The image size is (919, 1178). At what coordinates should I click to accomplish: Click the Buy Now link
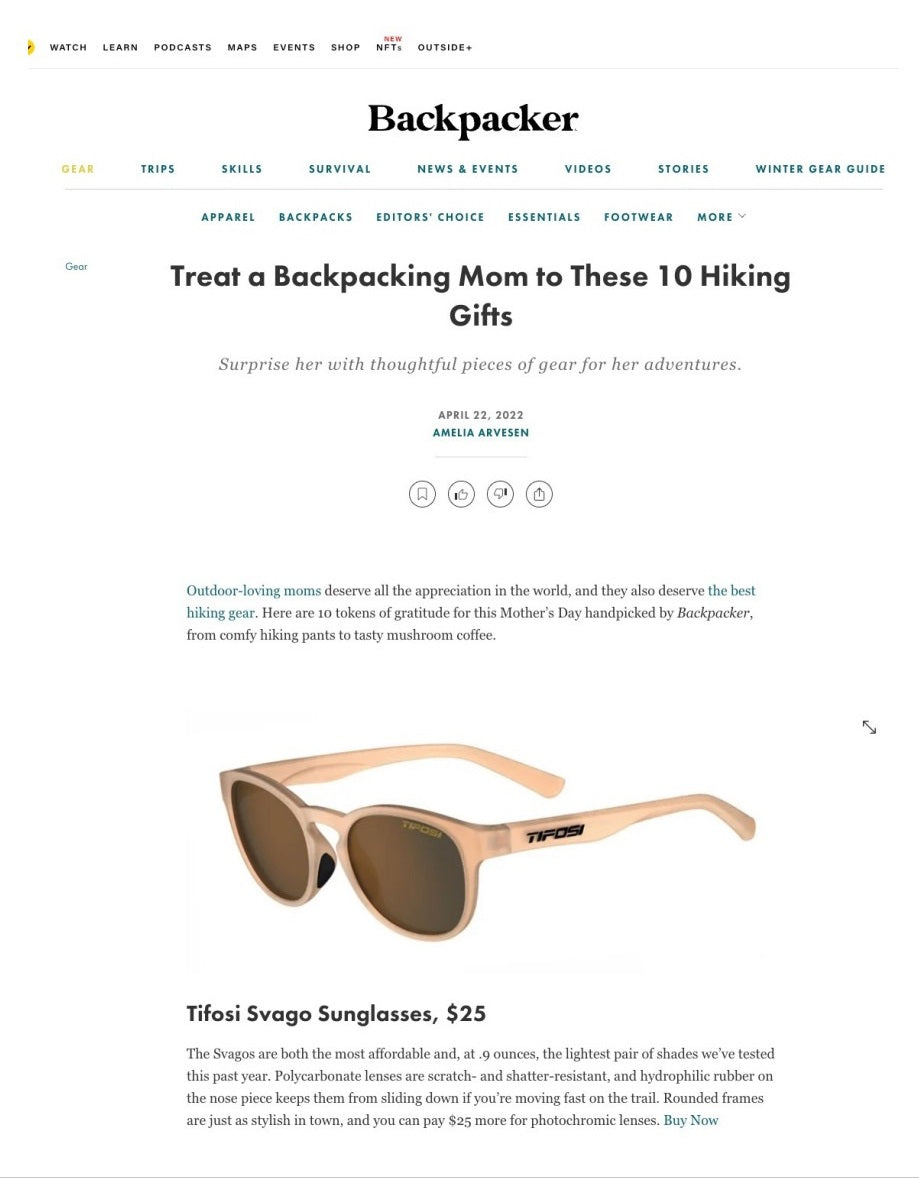tap(691, 1120)
